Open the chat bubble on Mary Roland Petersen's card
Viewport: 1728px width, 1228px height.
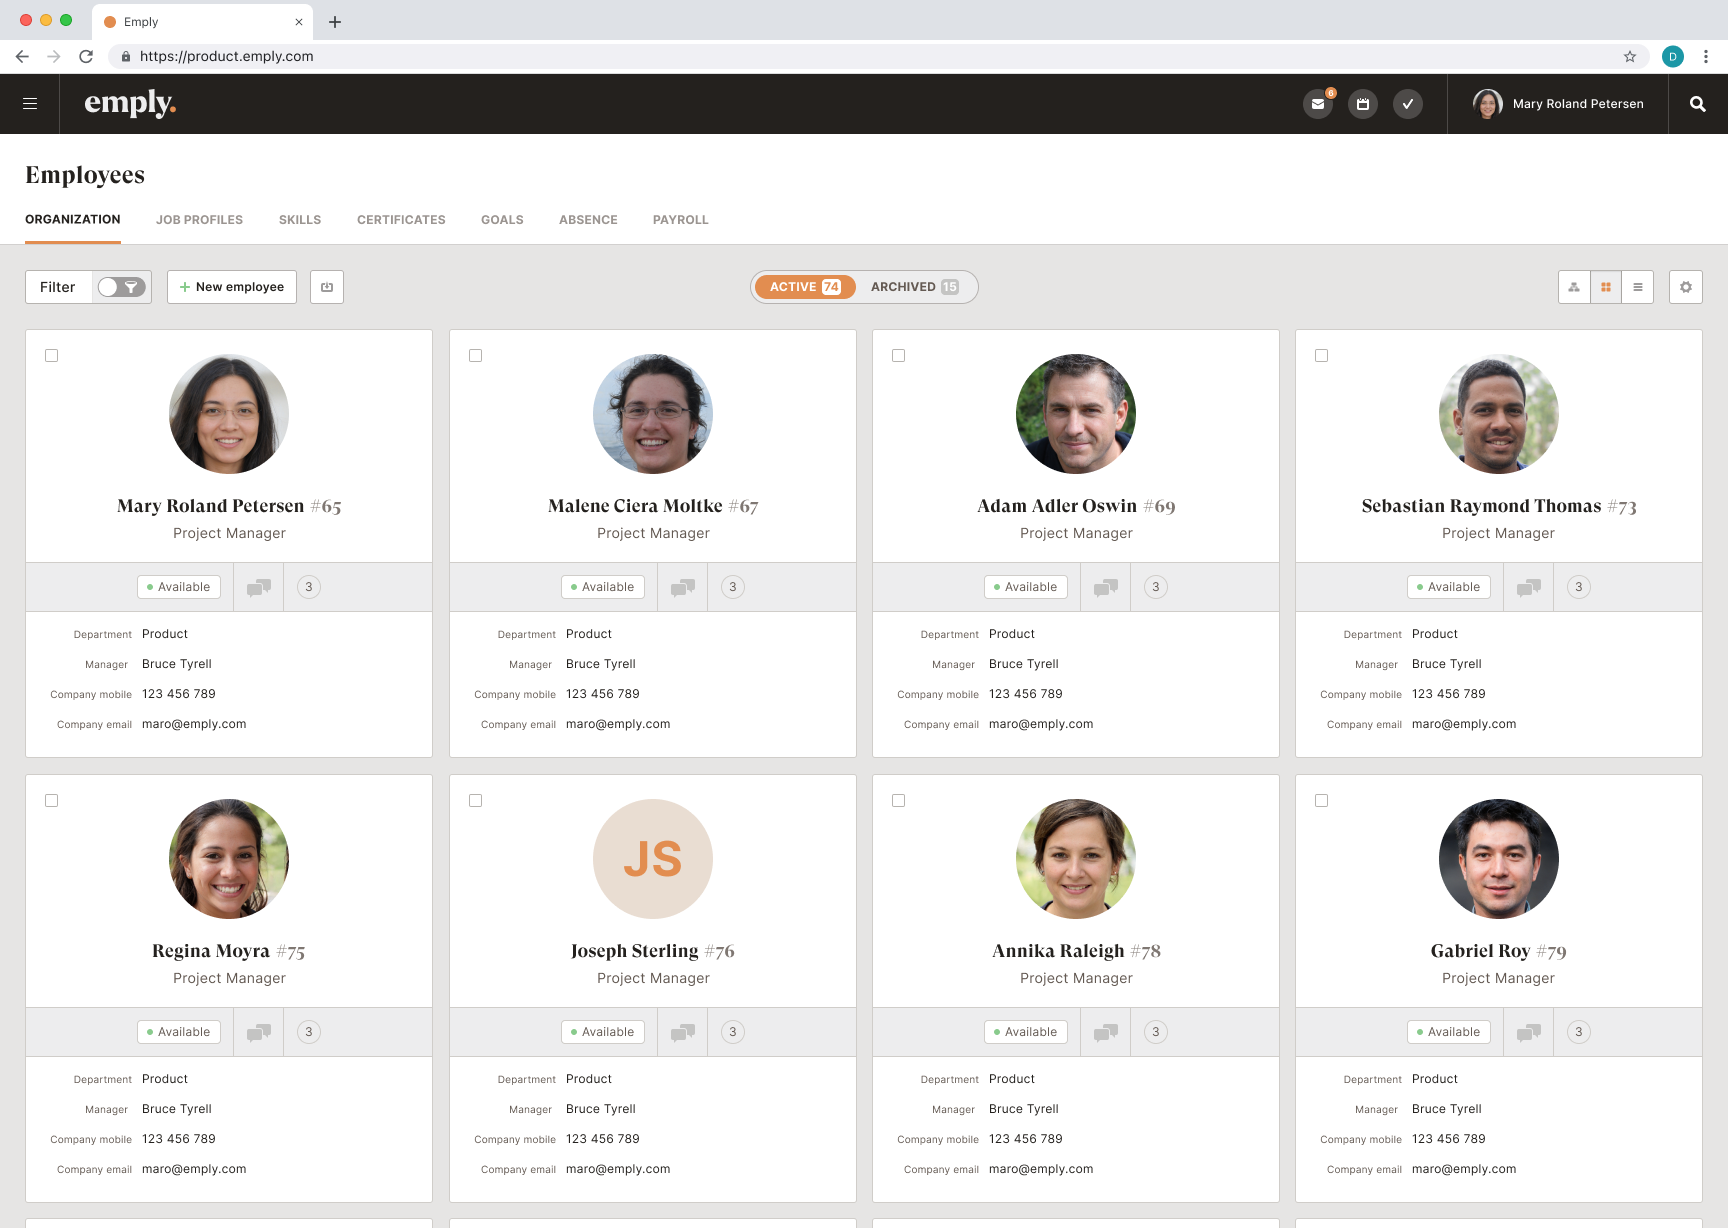click(x=258, y=587)
